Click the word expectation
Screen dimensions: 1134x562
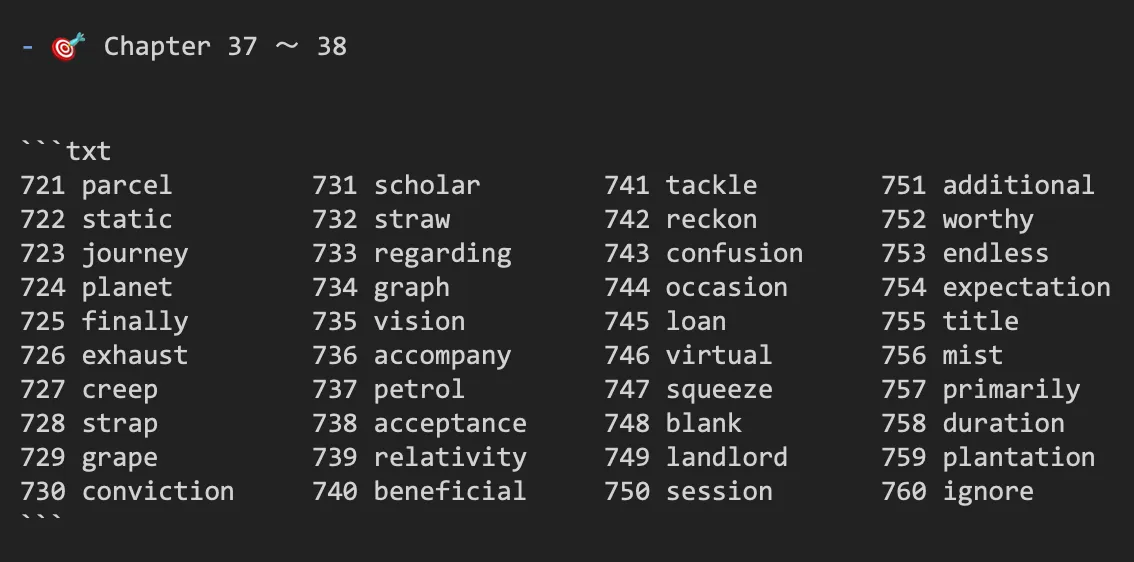click(1026, 288)
